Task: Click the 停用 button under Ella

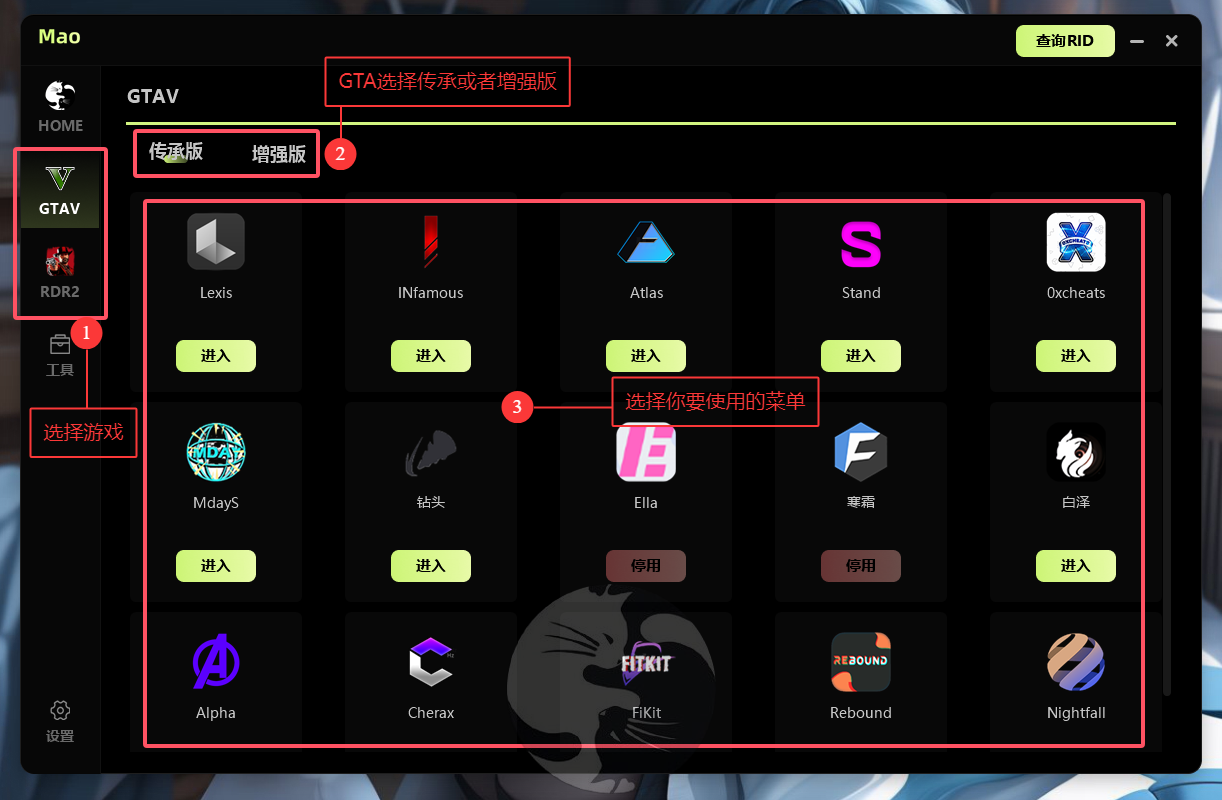Action: [x=646, y=566]
